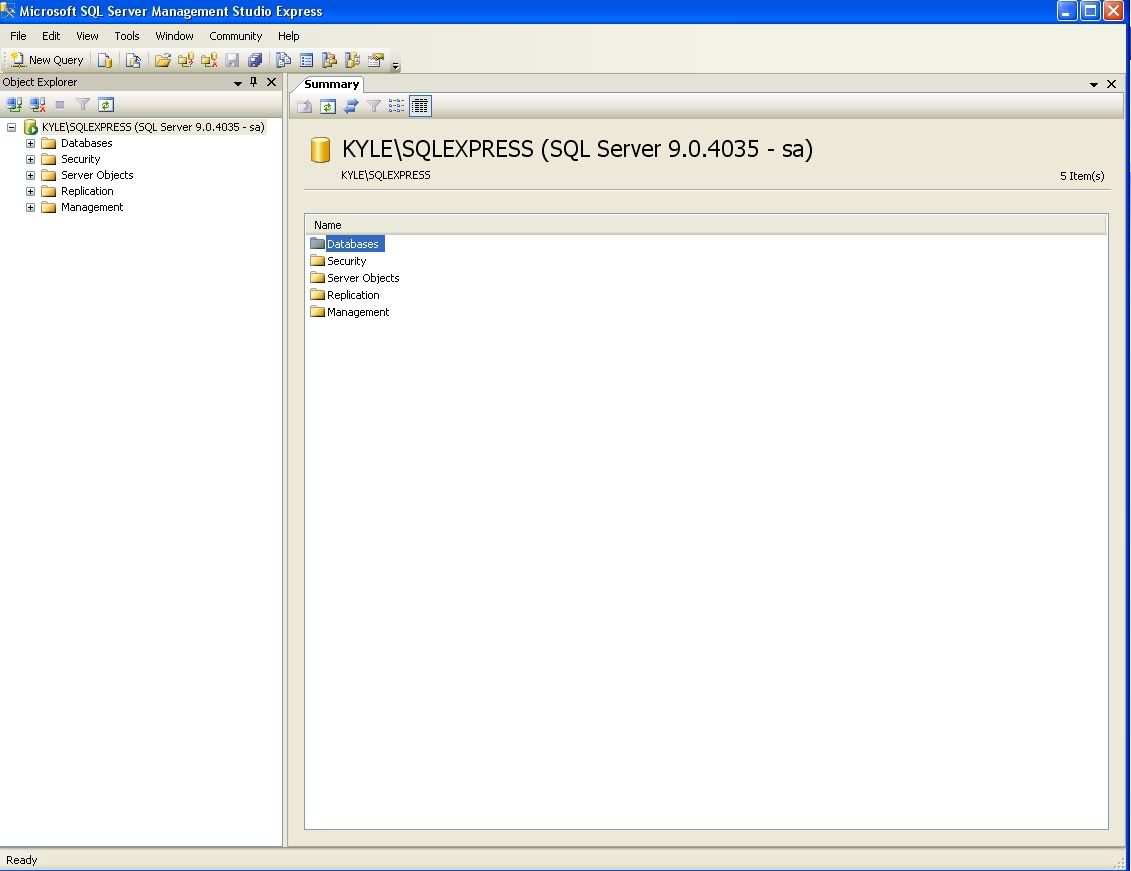This screenshot has width=1131, height=871.
Task: Click the New Query toolbar button
Action: pyautogui.click(x=47, y=60)
